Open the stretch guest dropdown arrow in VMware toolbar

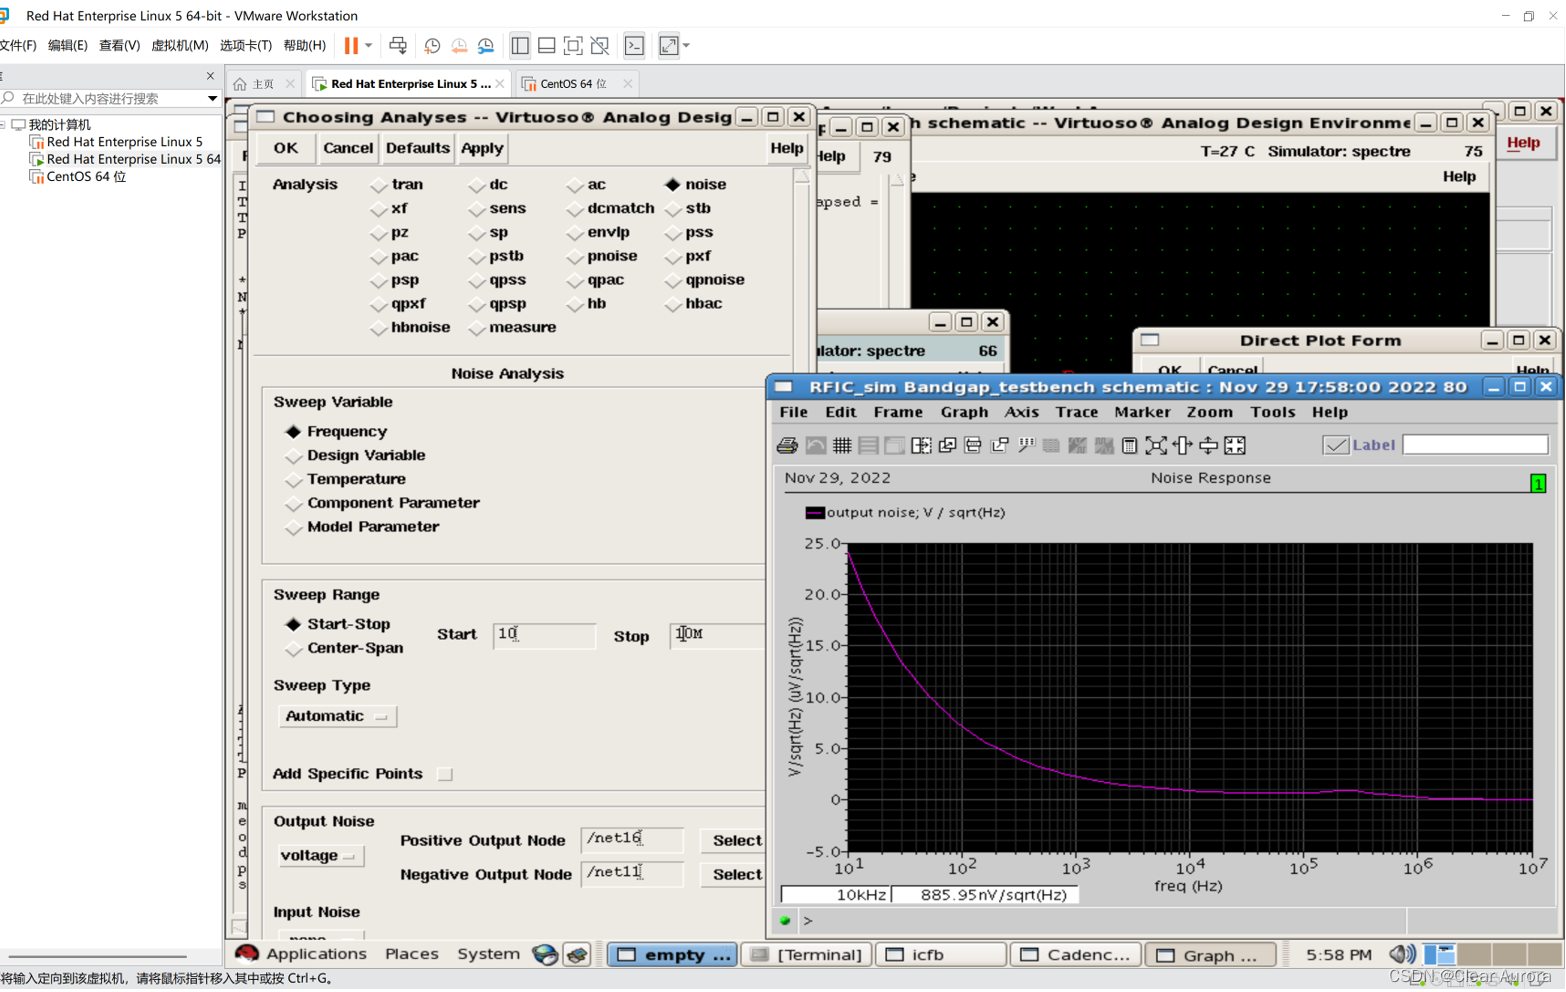[x=687, y=45]
